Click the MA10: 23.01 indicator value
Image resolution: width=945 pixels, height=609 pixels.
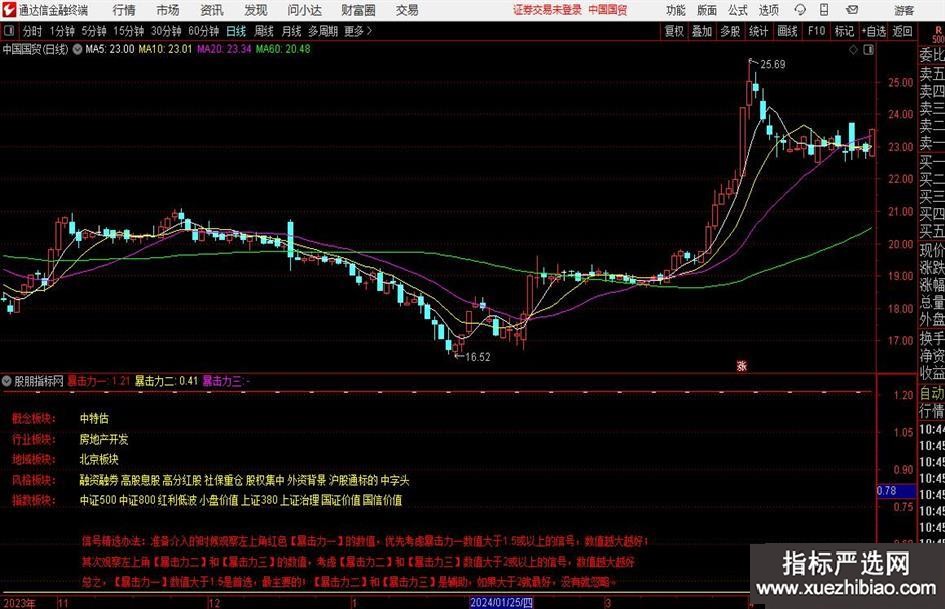[165, 49]
